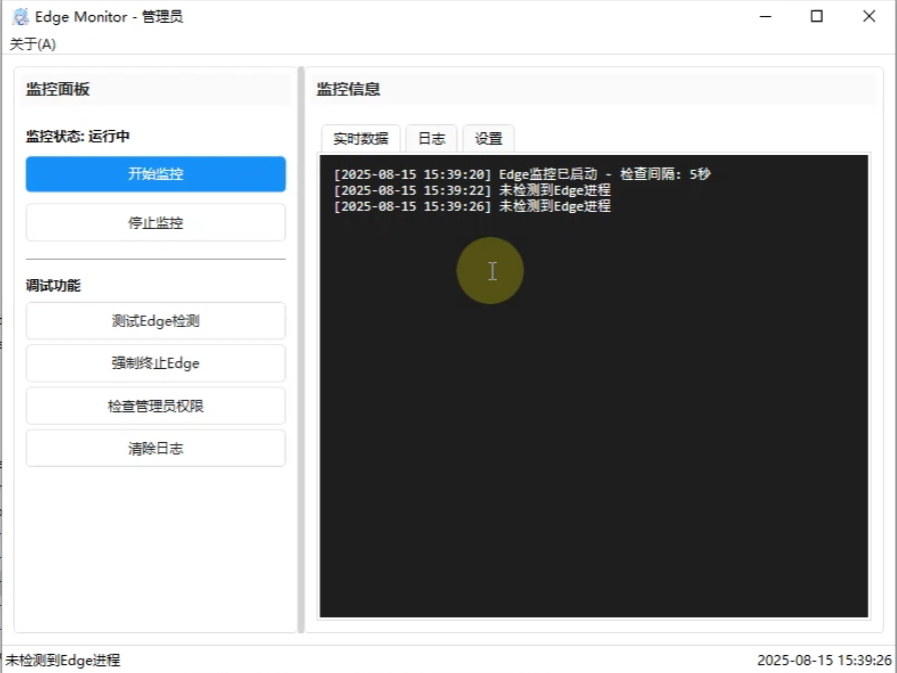Click the 开始监控 button

pyautogui.click(x=155, y=174)
